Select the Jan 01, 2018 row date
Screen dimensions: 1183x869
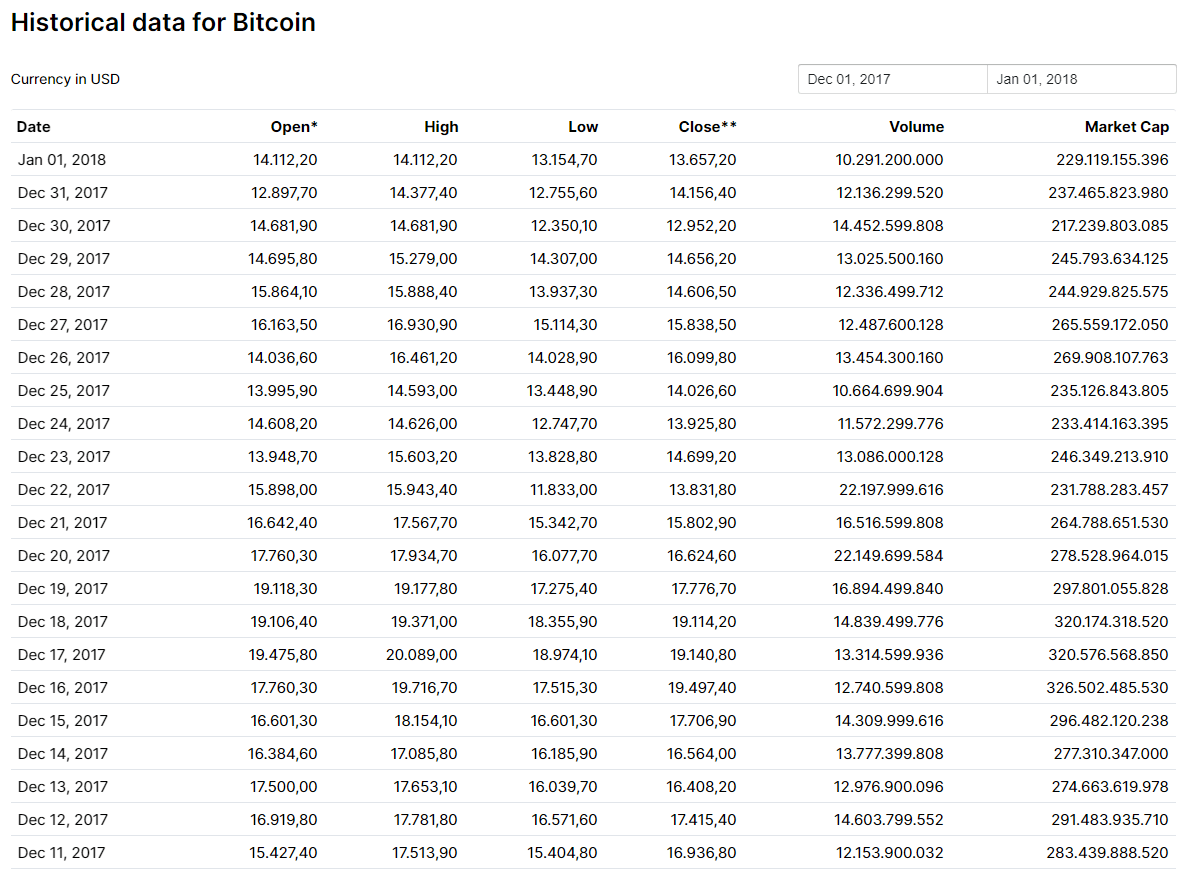62,160
